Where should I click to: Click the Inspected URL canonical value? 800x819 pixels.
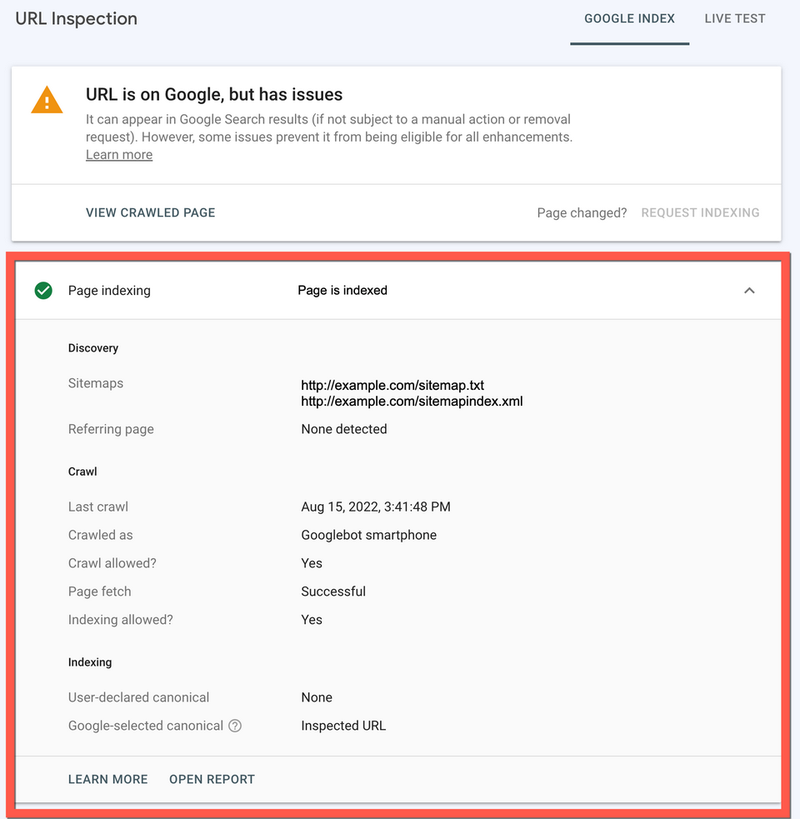coord(343,726)
